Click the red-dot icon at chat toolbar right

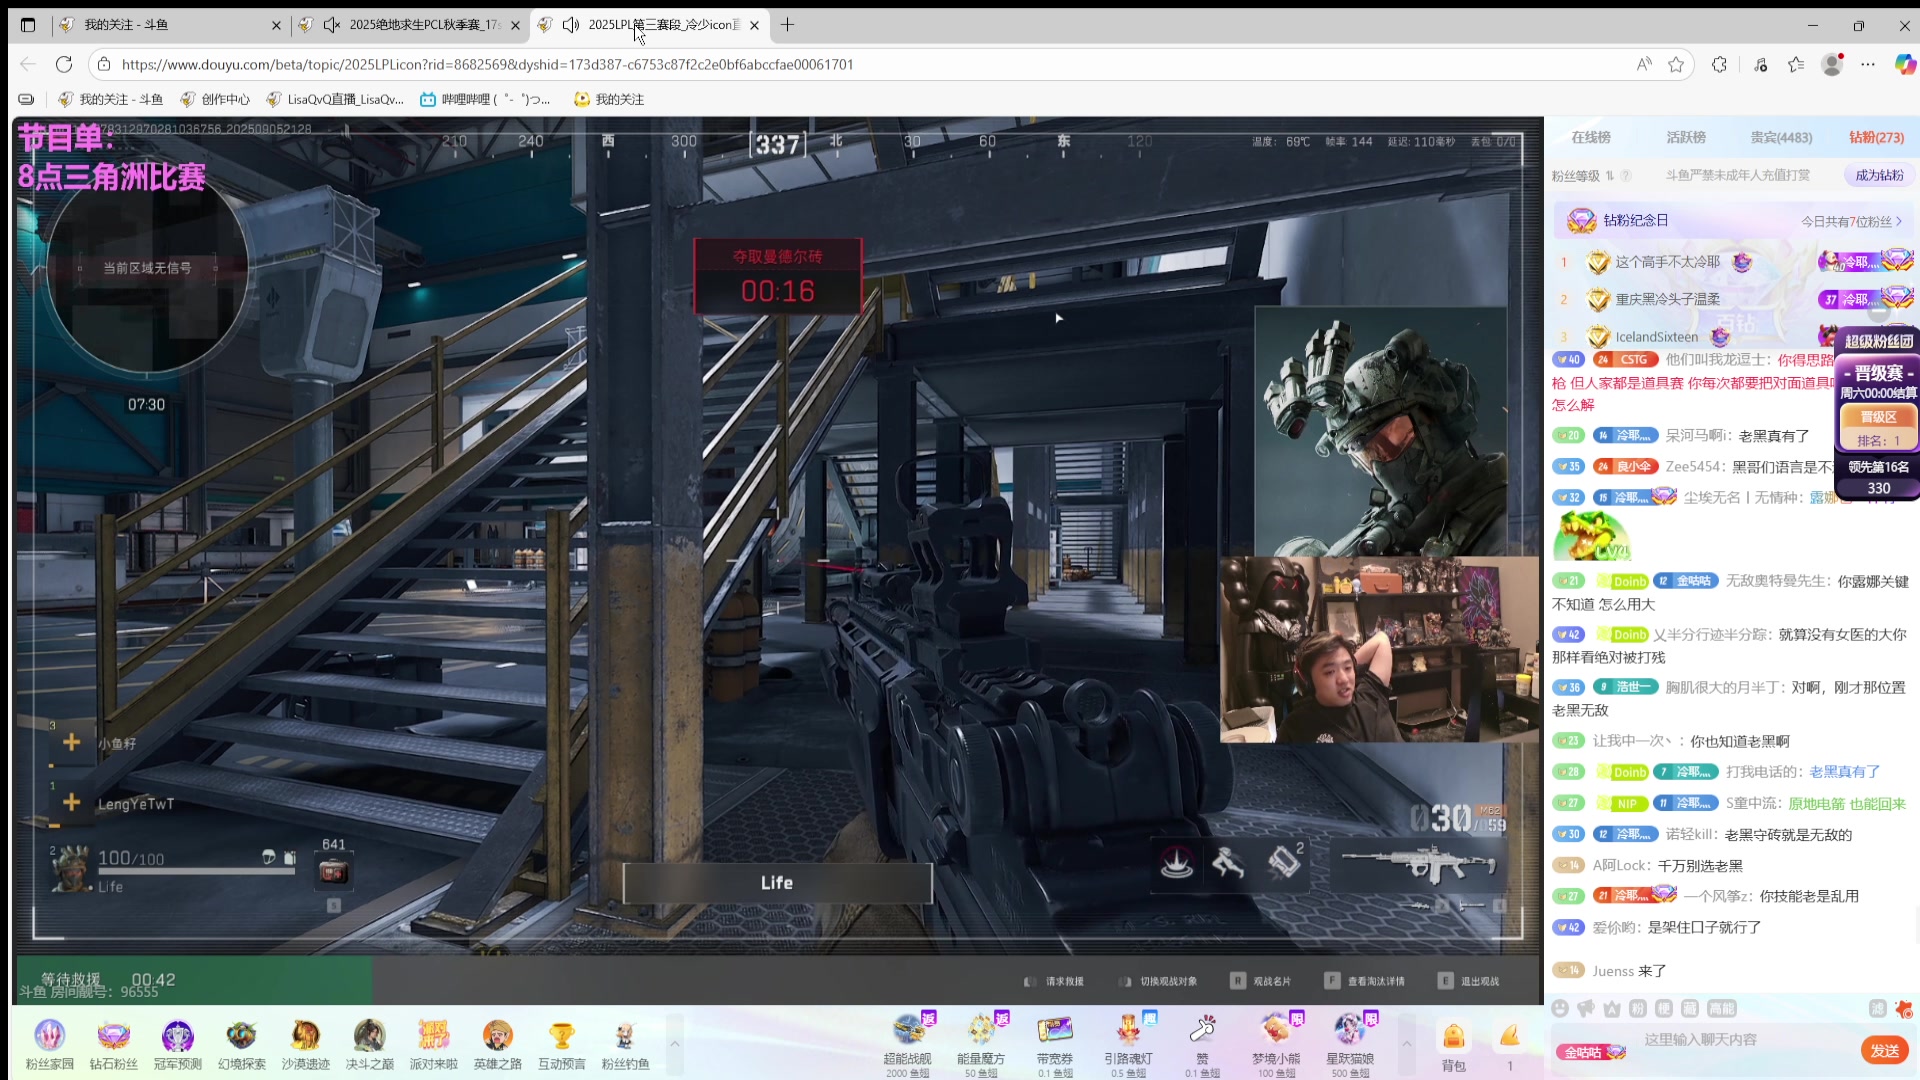point(1903,1008)
